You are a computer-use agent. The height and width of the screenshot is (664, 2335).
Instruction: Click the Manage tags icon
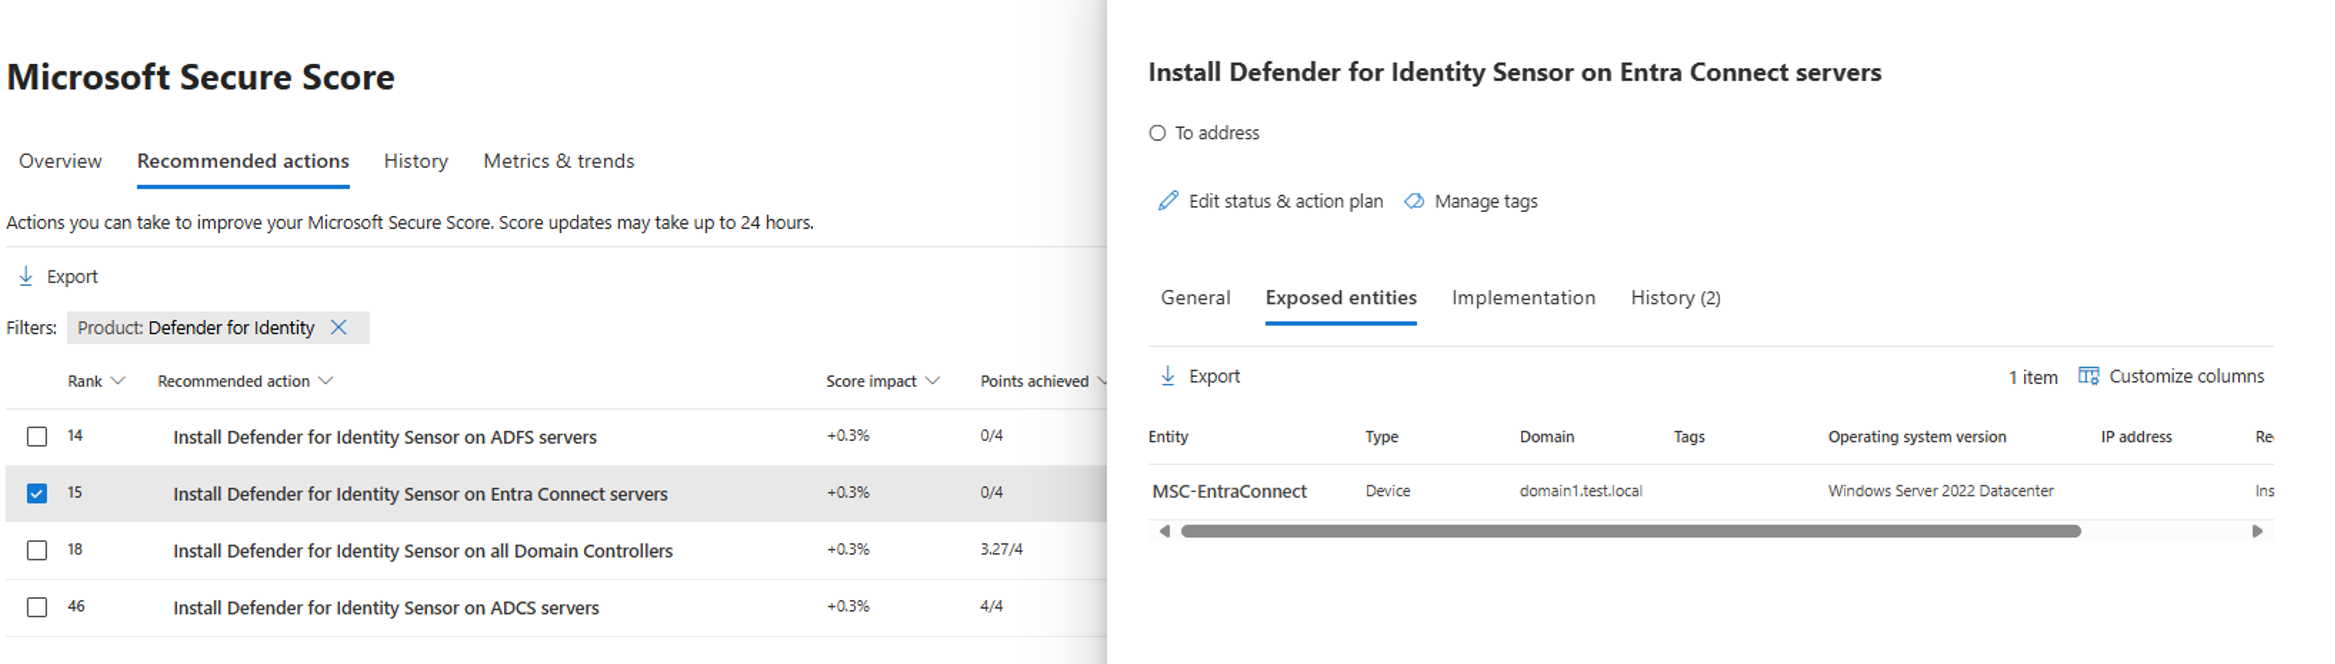click(1414, 201)
